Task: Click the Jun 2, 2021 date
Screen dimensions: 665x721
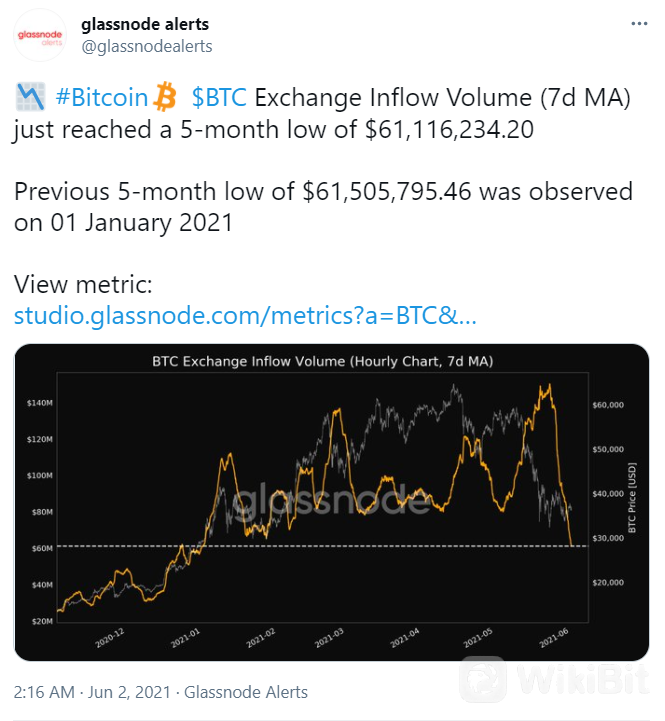Action: tap(129, 692)
